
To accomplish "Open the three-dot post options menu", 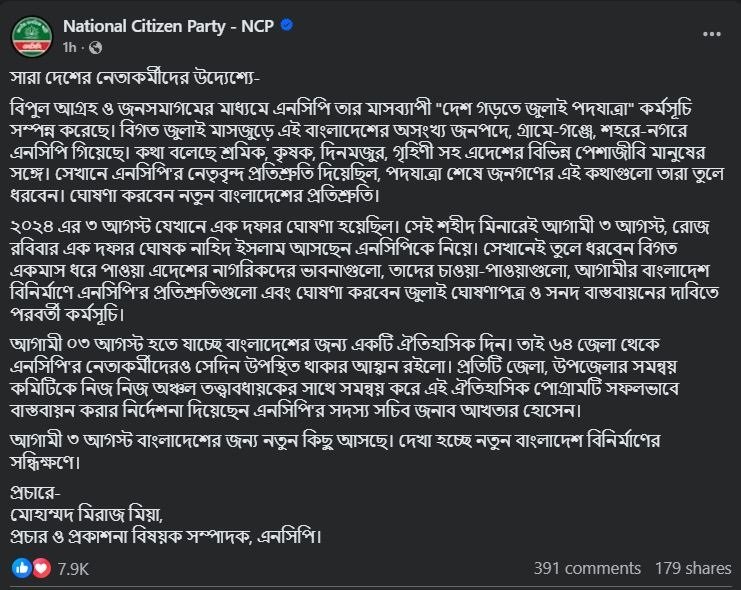I will click(x=711, y=34).
